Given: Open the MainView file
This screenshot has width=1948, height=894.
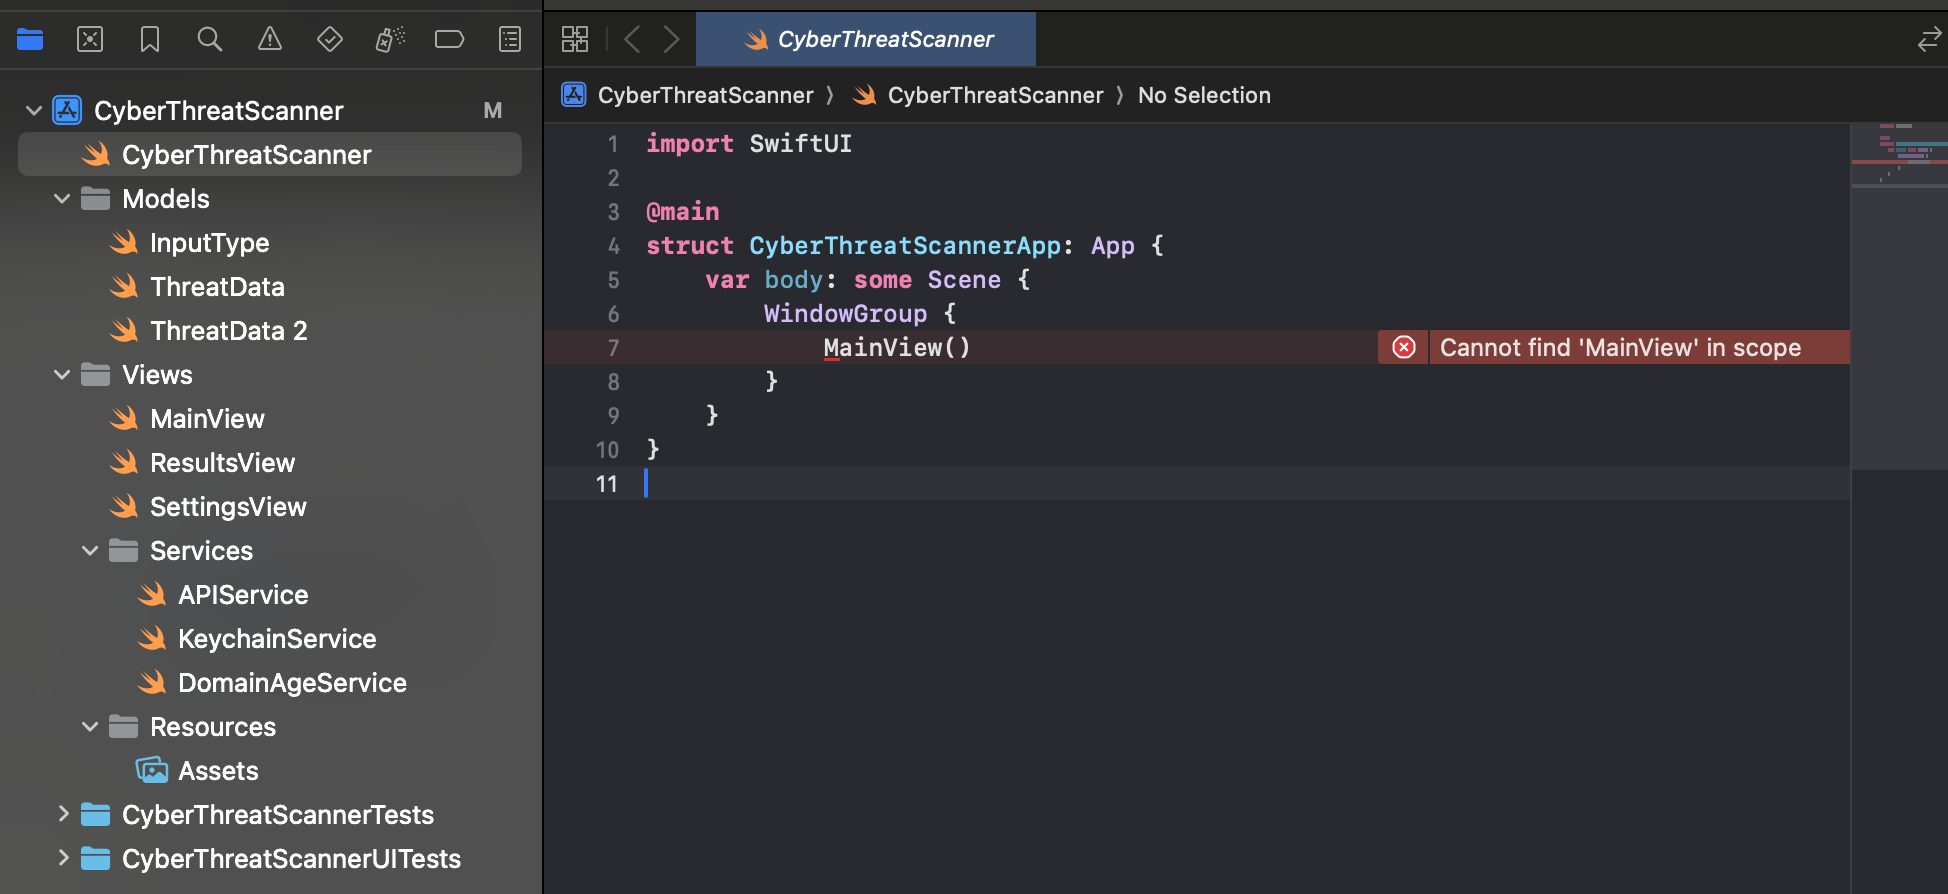Looking at the screenshot, I should click(x=207, y=418).
